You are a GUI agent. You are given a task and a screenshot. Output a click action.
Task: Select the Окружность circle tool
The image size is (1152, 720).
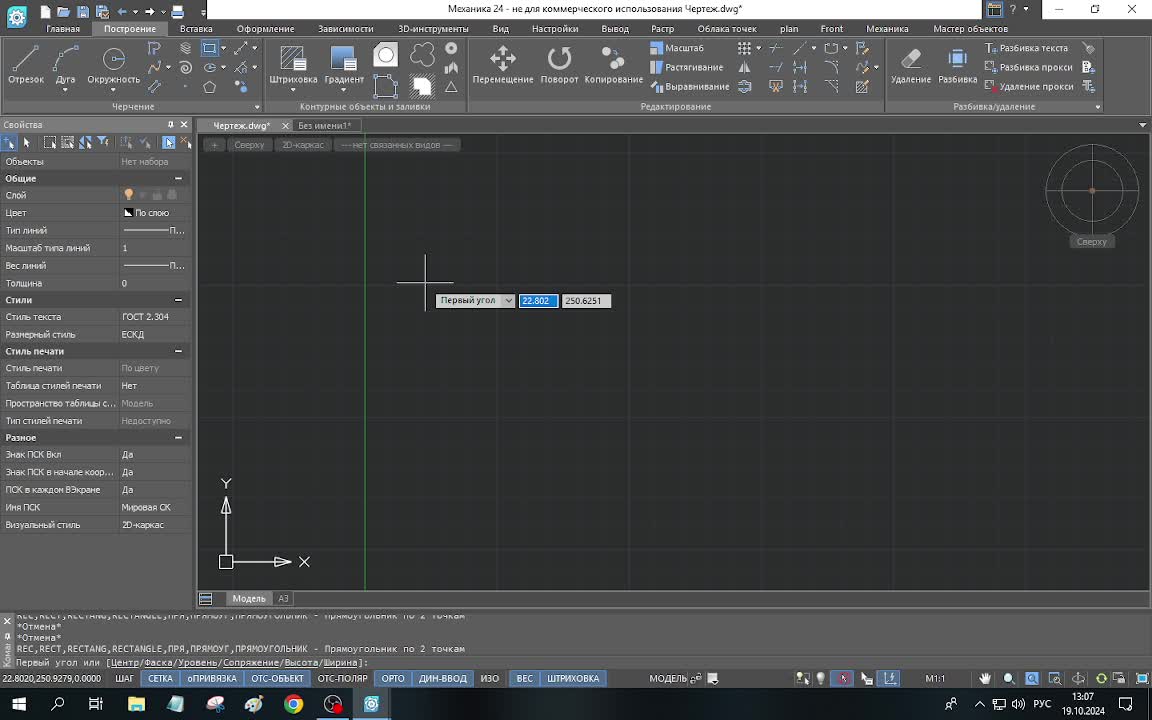(x=113, y=65)
